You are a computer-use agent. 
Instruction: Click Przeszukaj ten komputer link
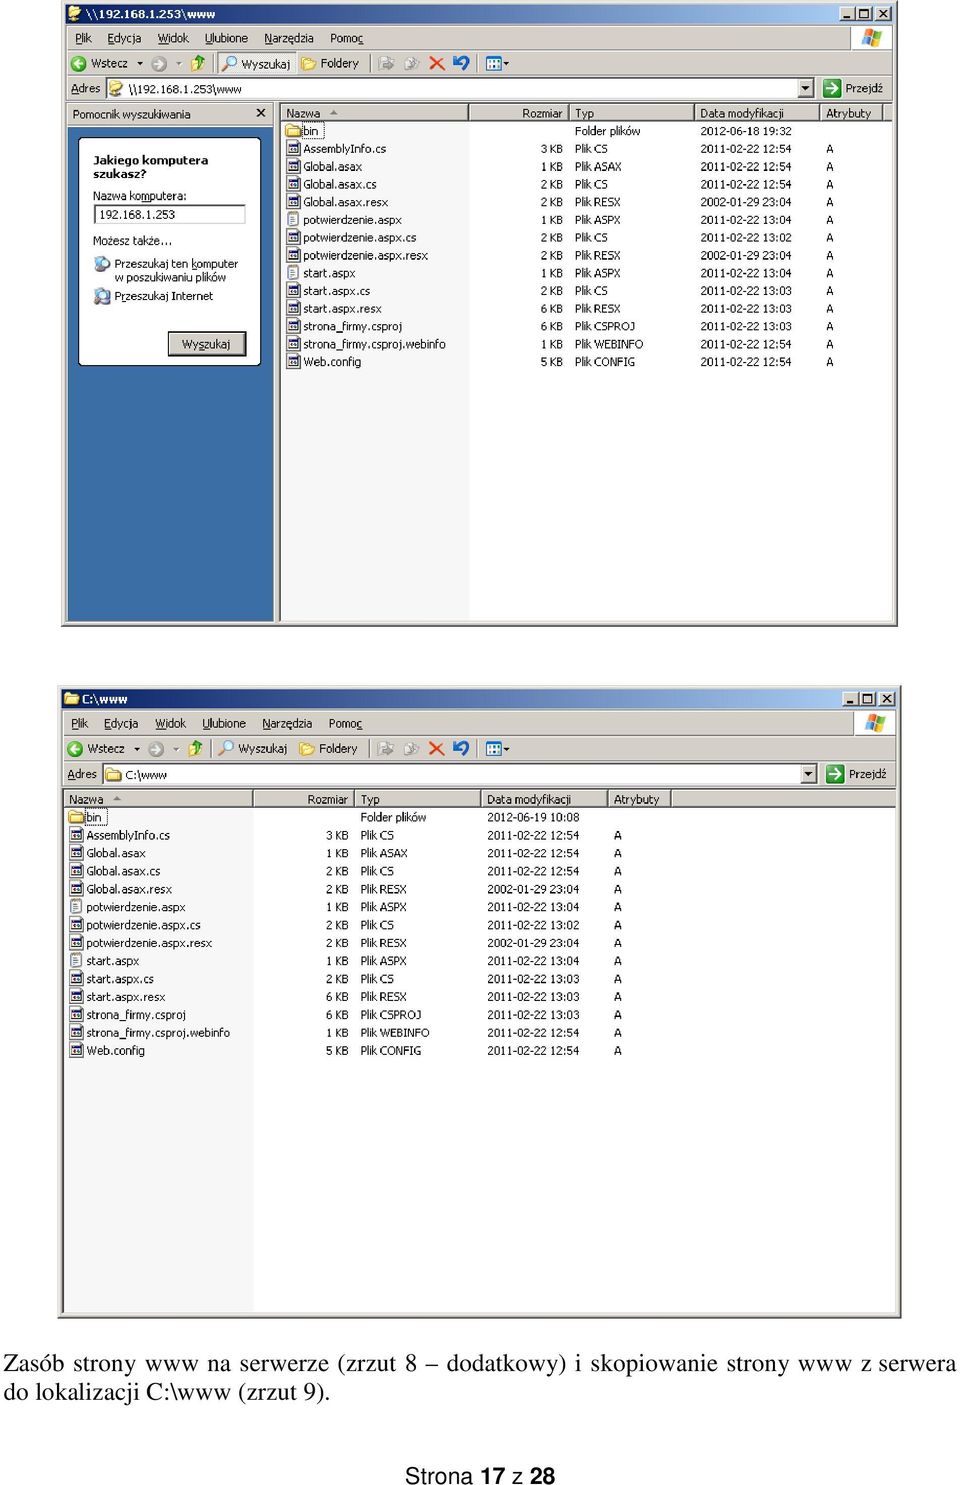pyautogui.click(x=176, y=270)
